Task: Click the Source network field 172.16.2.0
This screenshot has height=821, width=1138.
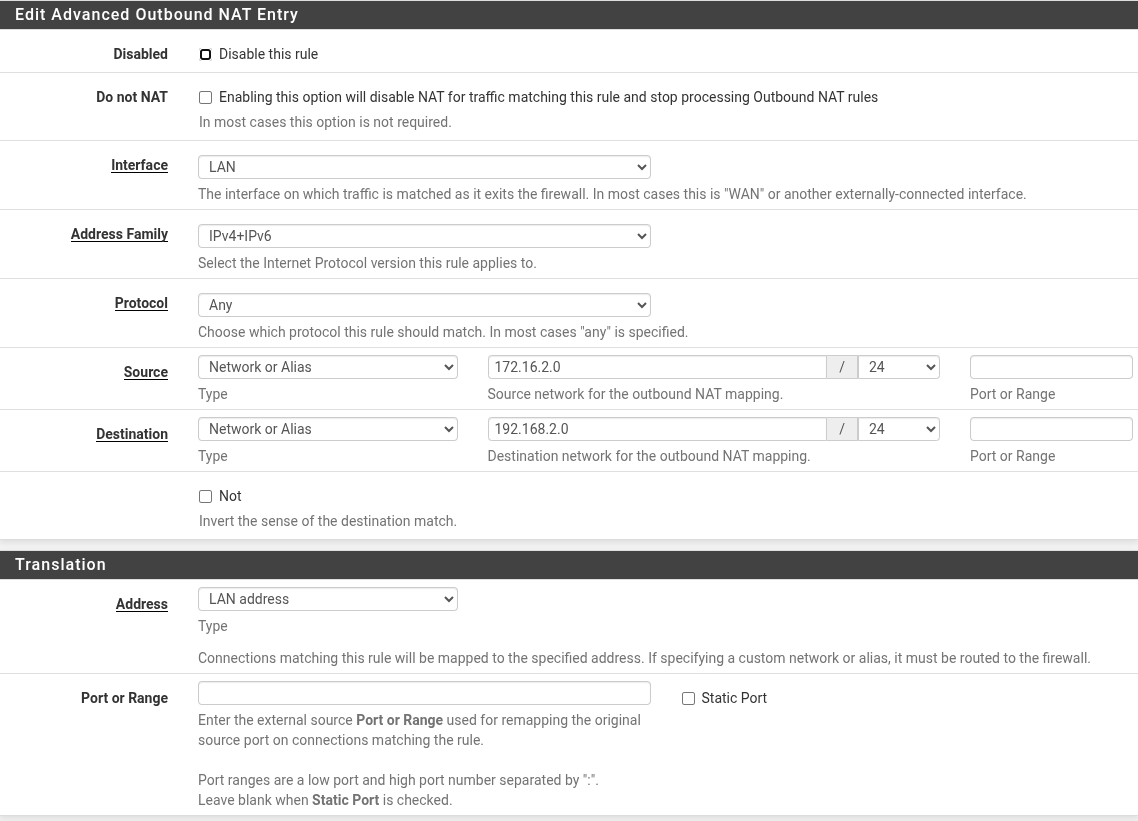Action: (656, 367)
